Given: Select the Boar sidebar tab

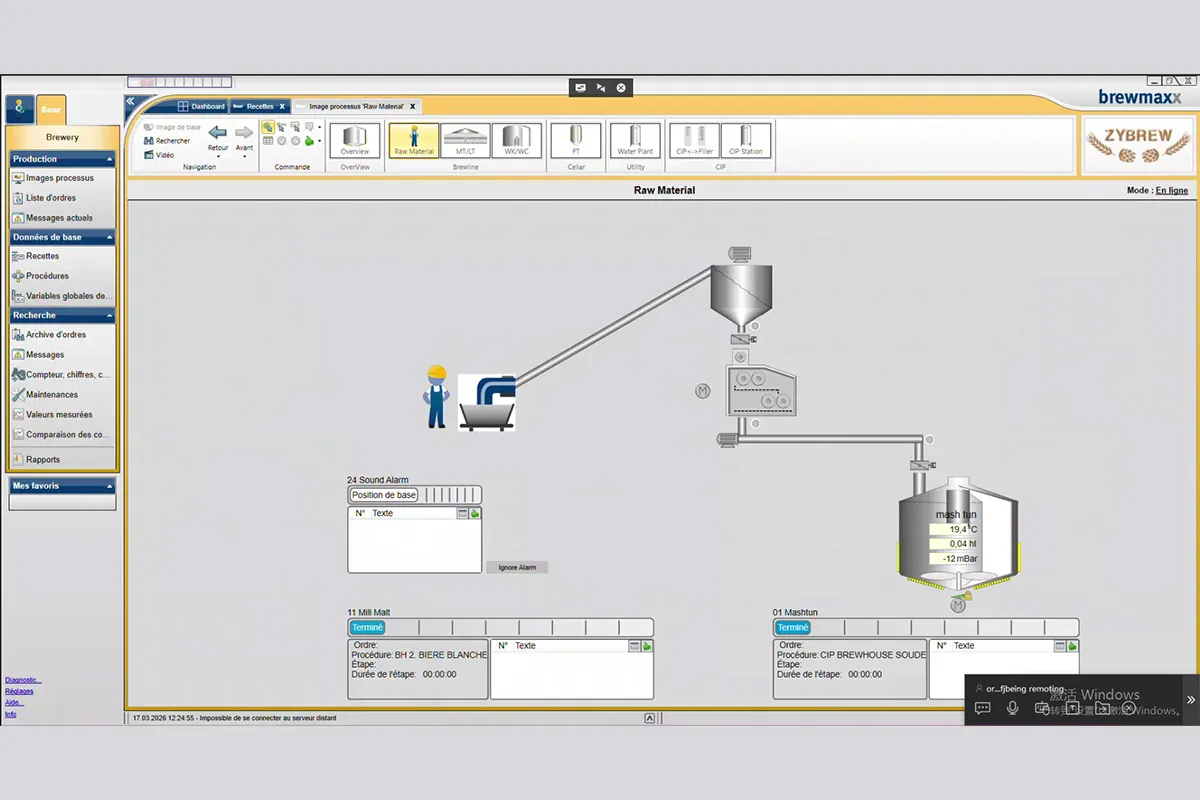Looking at the screenshot, I should [x=51, y=109].
